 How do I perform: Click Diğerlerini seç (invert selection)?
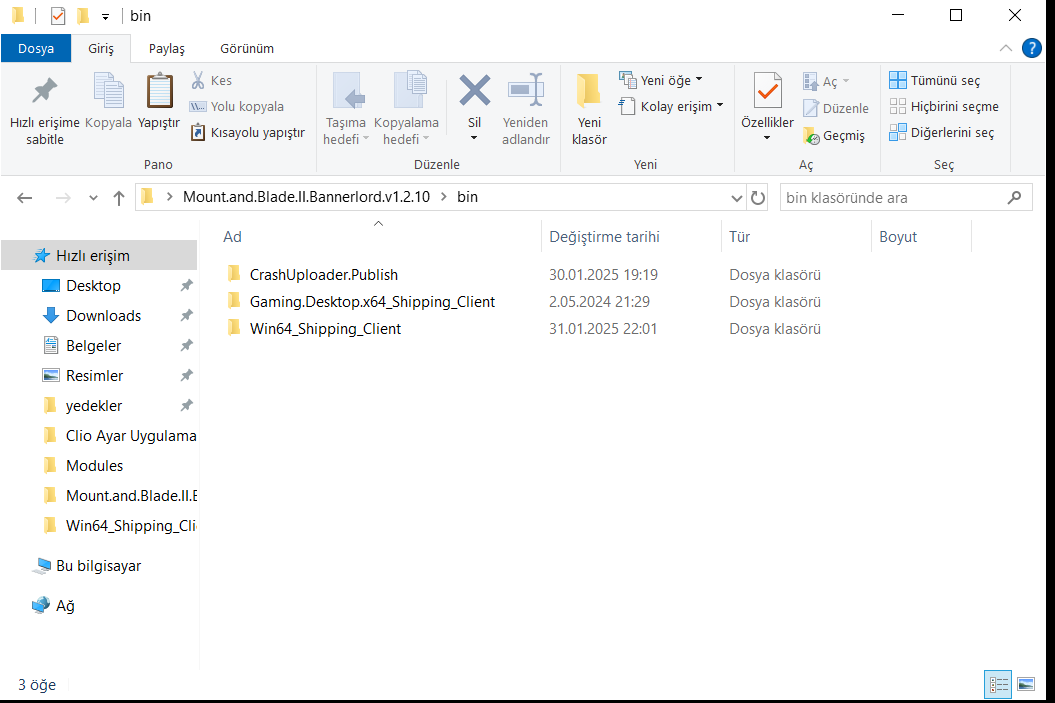point(941,133)
